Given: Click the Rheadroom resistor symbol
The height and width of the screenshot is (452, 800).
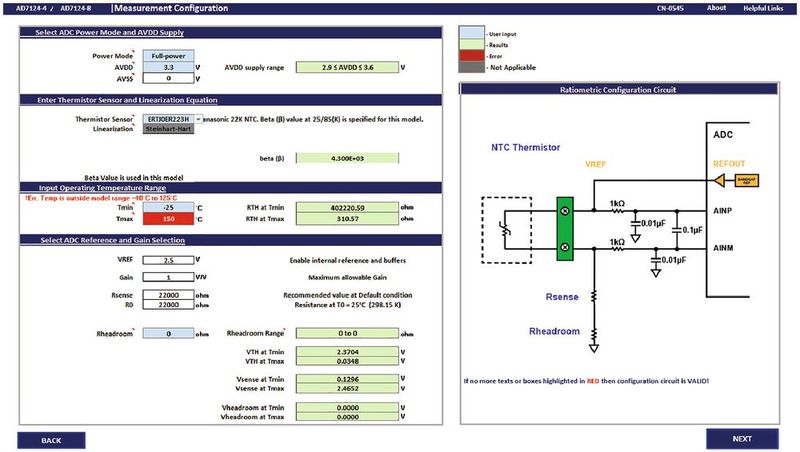Looking at the screenshot, I should (594, 335).
